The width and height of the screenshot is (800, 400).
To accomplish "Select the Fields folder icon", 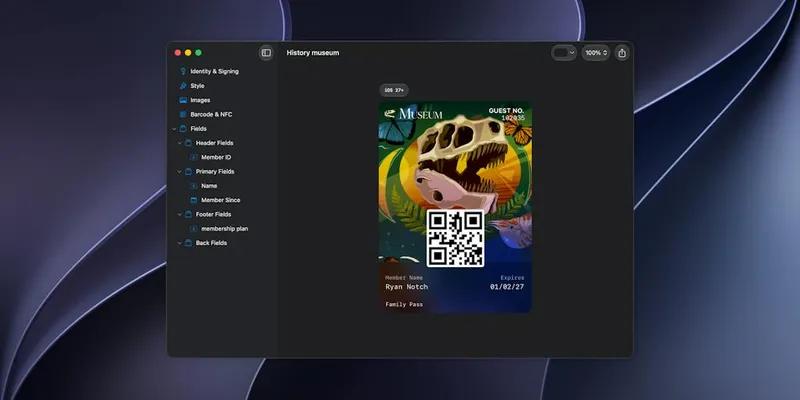I will click(183, 129).
